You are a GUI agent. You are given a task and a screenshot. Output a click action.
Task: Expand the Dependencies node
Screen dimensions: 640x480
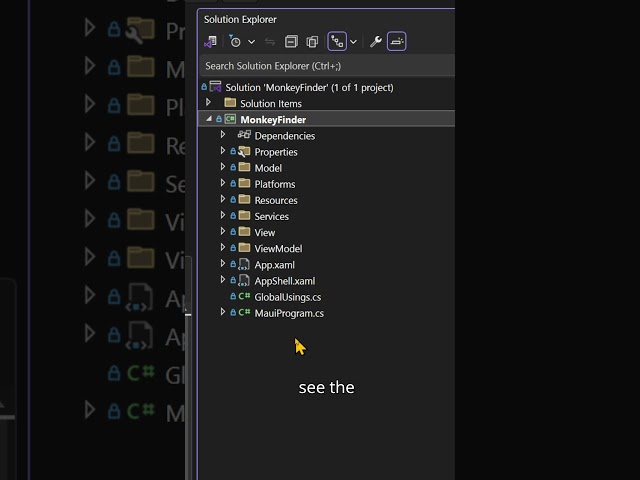pos(223,135)
